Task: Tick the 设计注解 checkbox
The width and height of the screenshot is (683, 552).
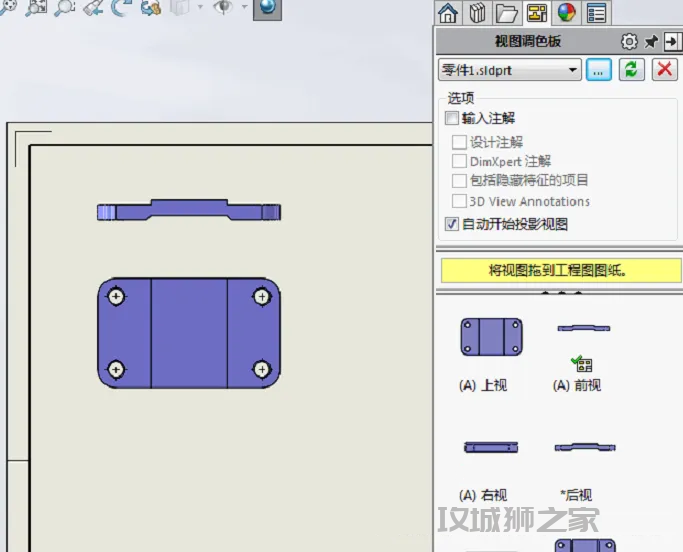Action: tap(460, 142)
